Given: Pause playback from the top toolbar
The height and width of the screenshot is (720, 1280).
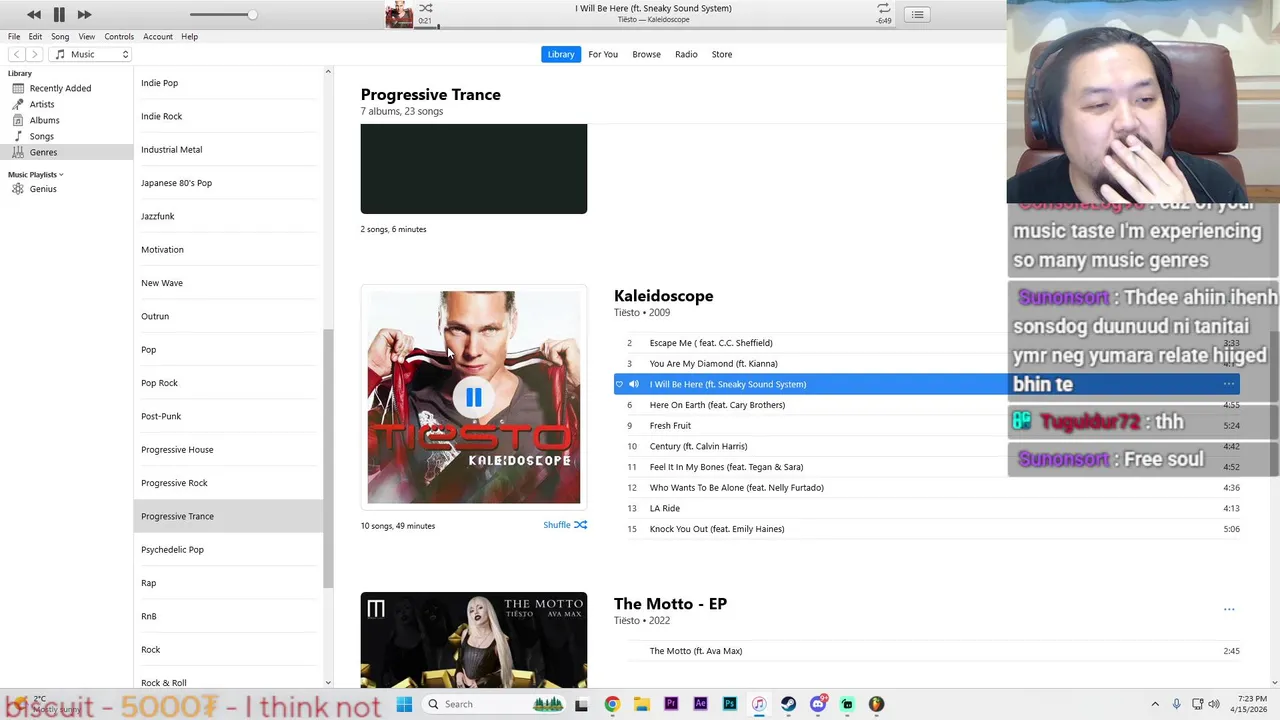Looking at the screenshot, I should point(59,14).
